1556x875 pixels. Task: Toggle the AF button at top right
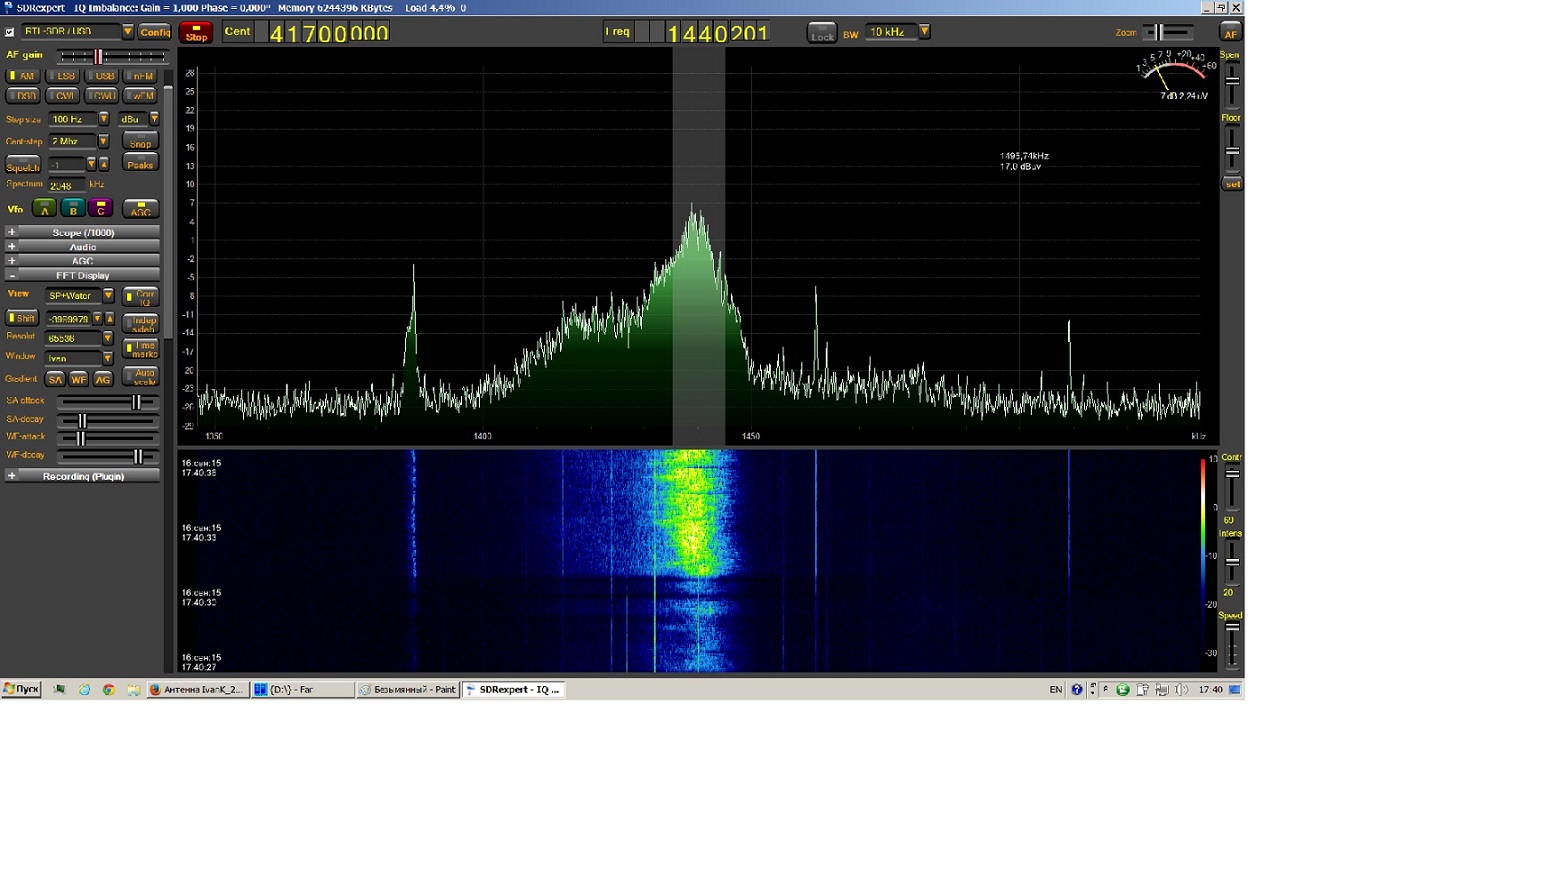coord(1230,32)
